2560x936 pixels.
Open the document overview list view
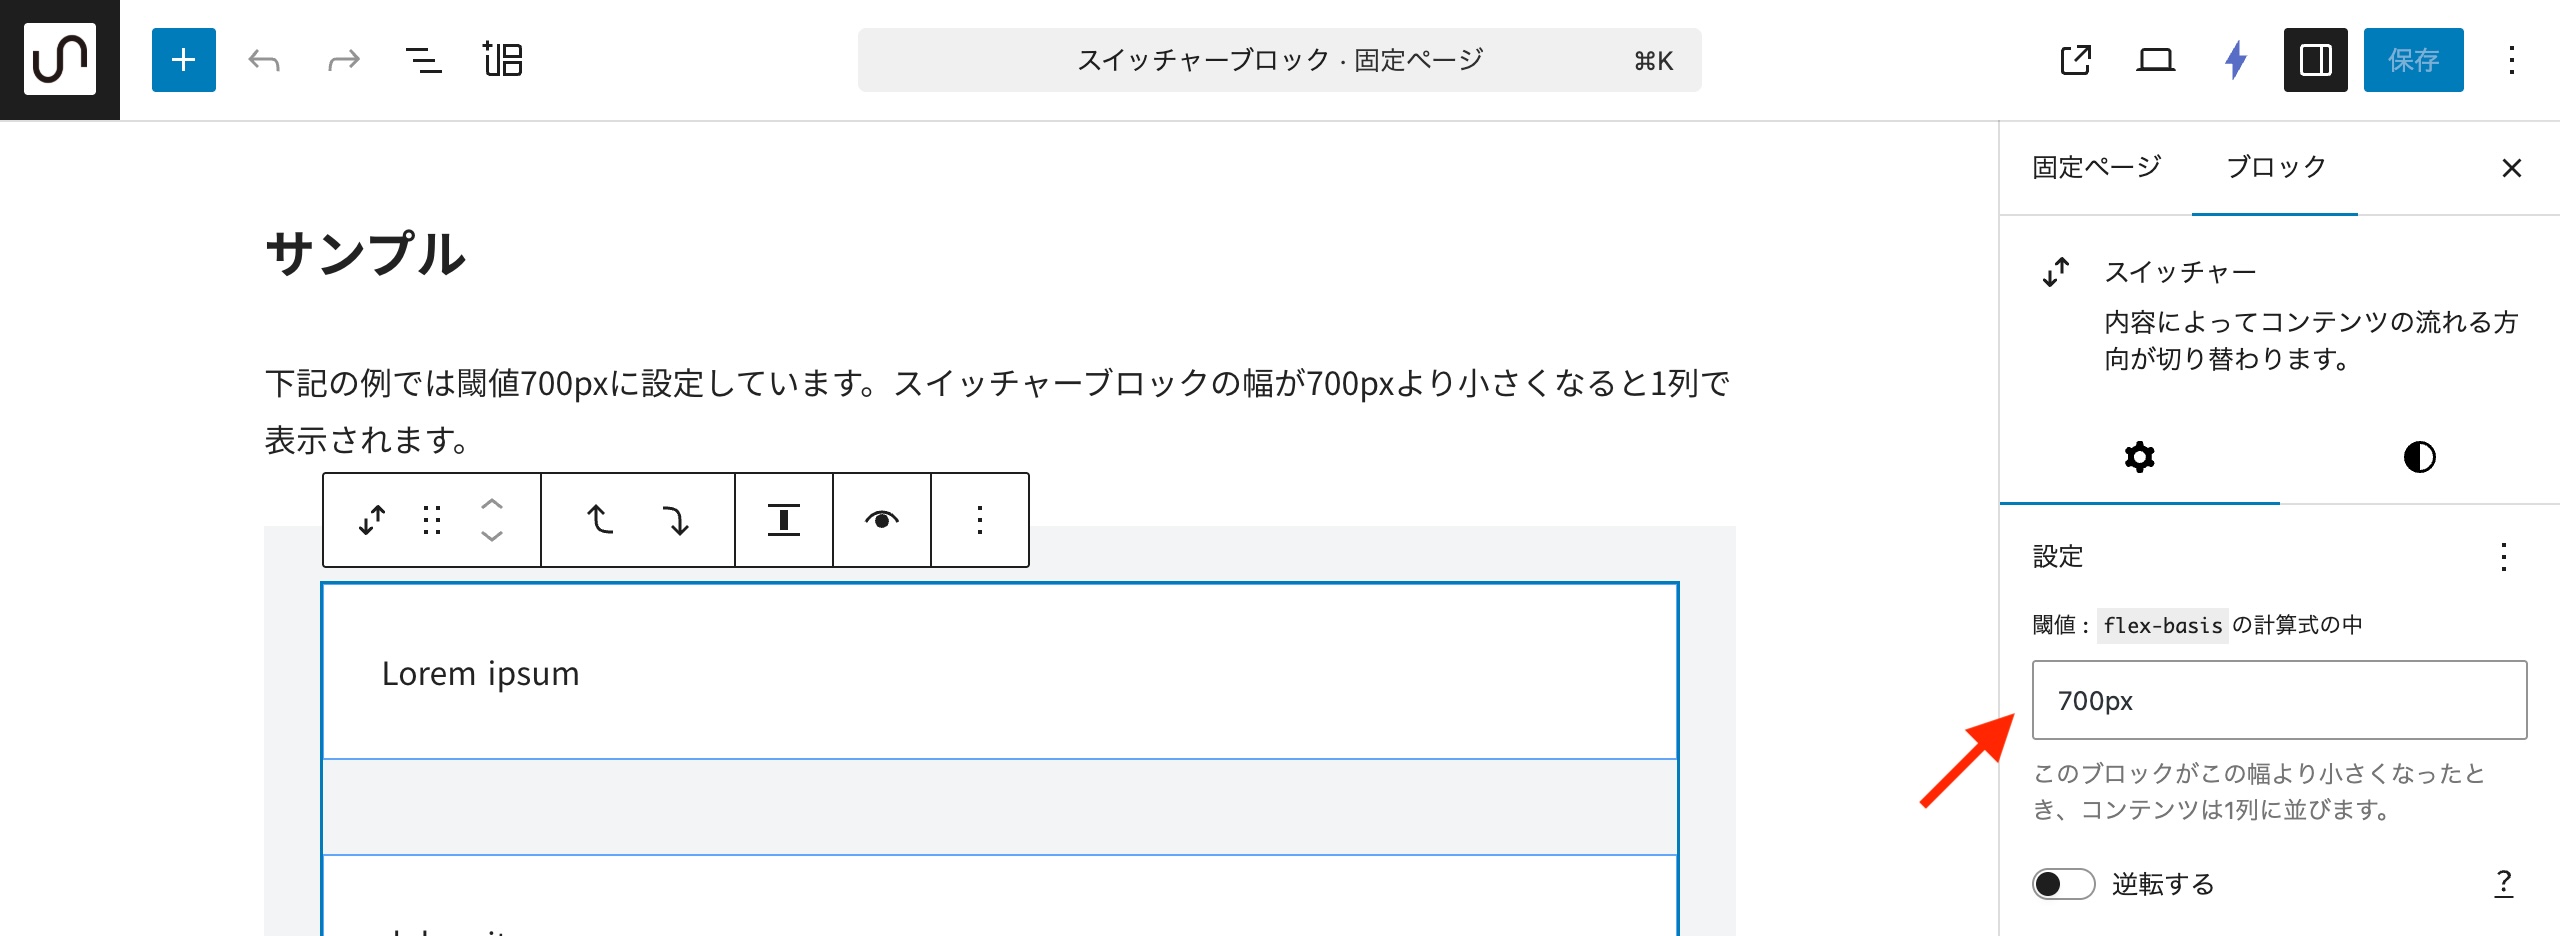[423, 60]
